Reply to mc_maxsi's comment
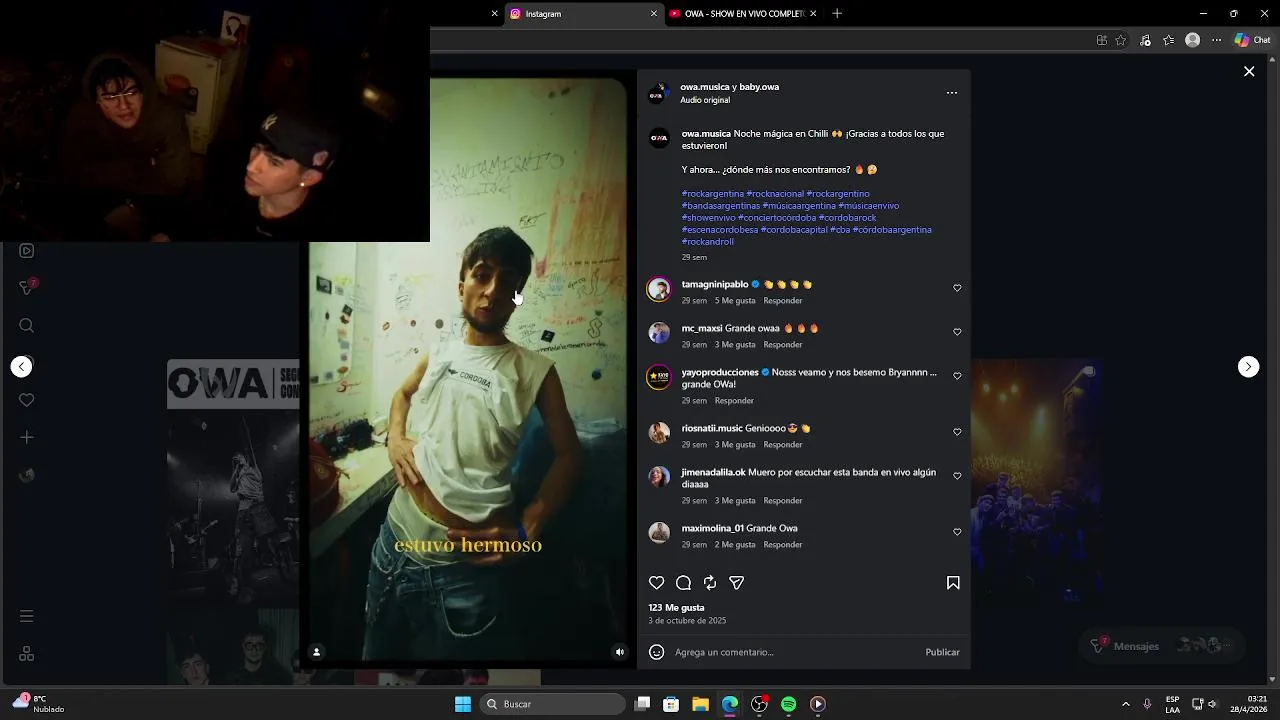 click(x=783, y=345)
